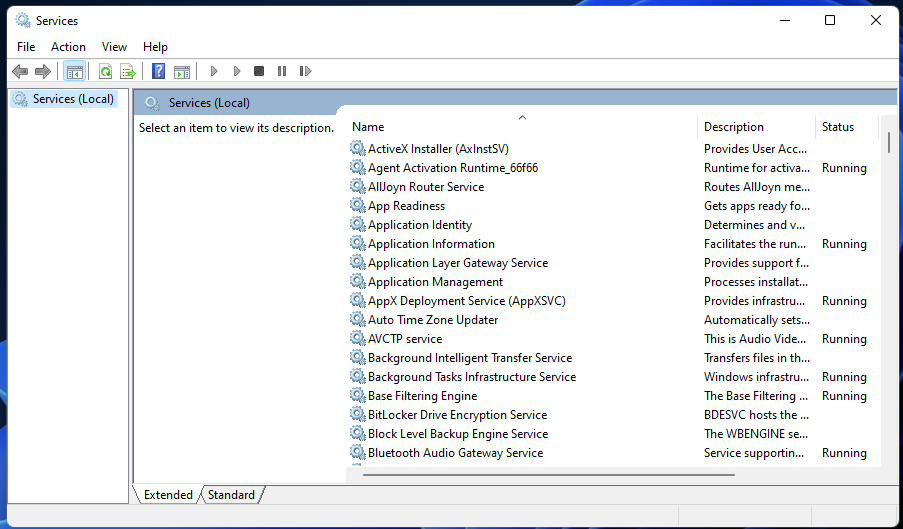Viewport: 903px width, 529px height.
Task: Click the first Start Service play icon
Action: tap(214, 71)
